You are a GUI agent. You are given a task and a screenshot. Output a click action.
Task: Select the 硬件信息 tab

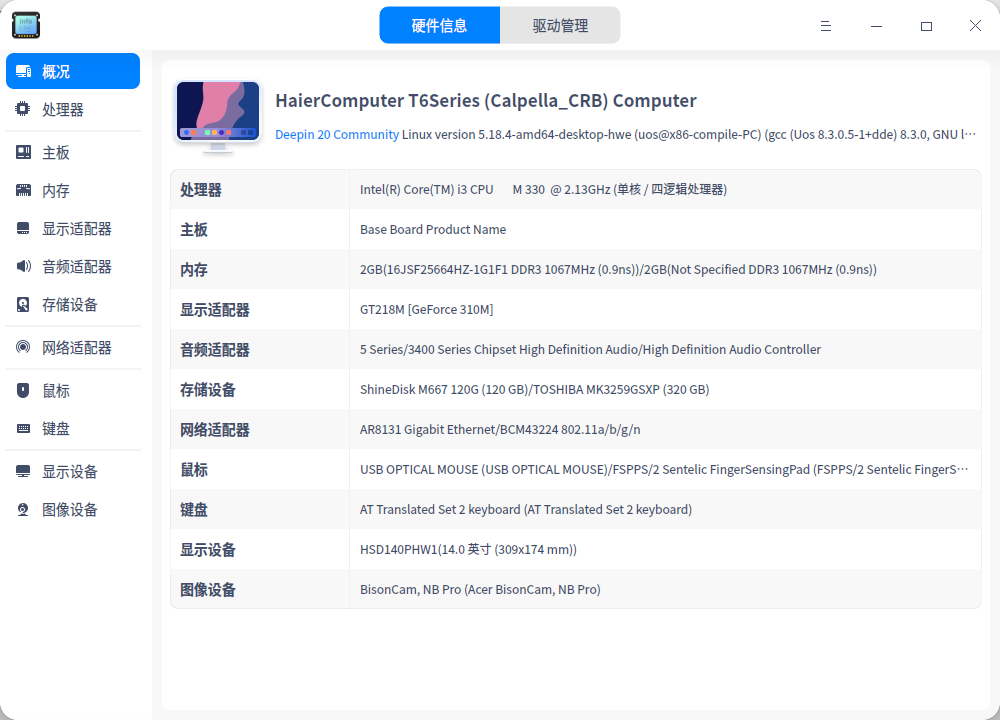pos(440,24)
